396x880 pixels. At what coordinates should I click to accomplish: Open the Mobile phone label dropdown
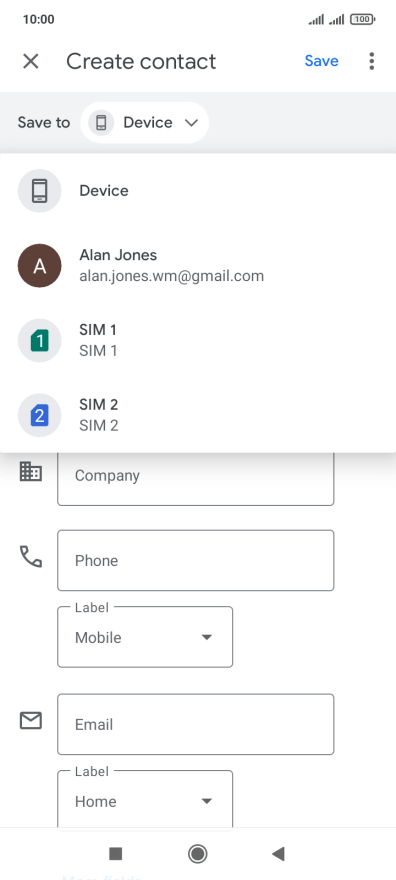(145, 637)
